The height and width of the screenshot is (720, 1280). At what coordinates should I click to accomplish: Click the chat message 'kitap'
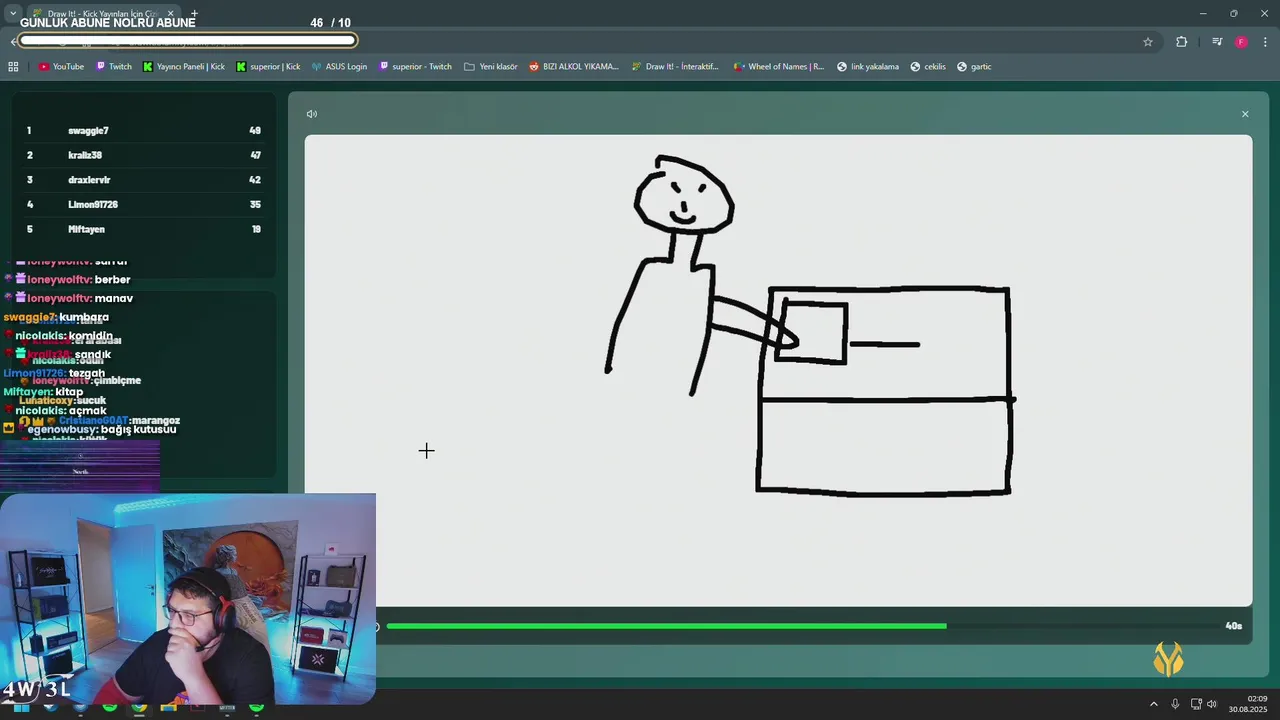[x=69, y=392]
